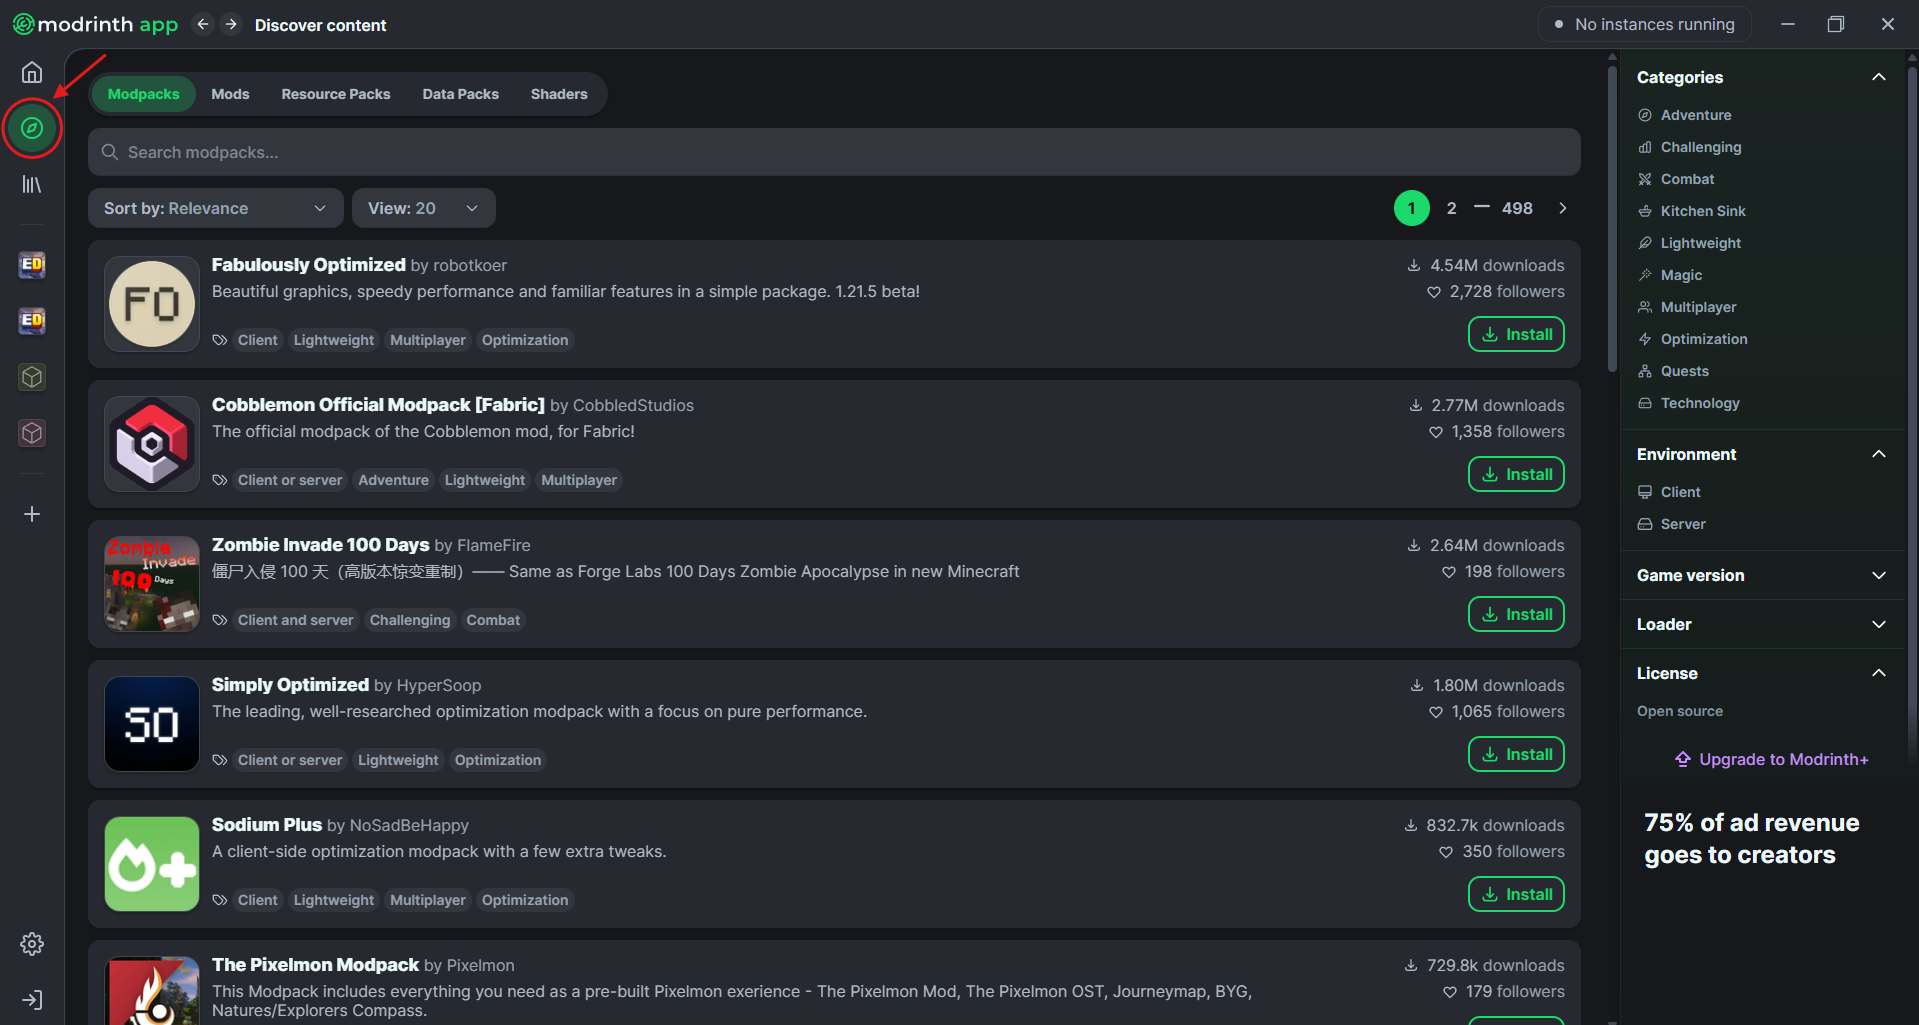Open the Fabulously Optimized FO thumbnail
1919x1025 pixels.
point(152,304)
